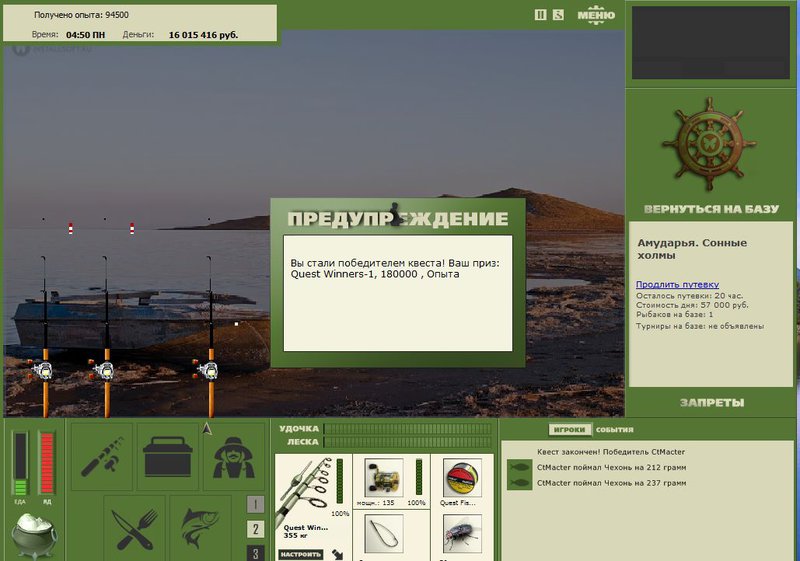800x561 pixels.
Task: Pause the game with pause icon
Action: click(x=541, y=15)
